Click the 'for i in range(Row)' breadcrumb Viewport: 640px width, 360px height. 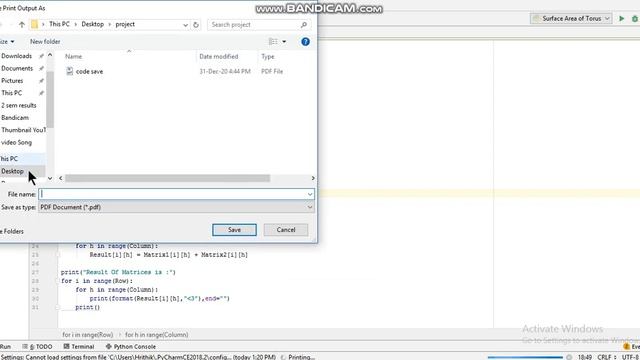pyautogui.click(x=87, y=335)
